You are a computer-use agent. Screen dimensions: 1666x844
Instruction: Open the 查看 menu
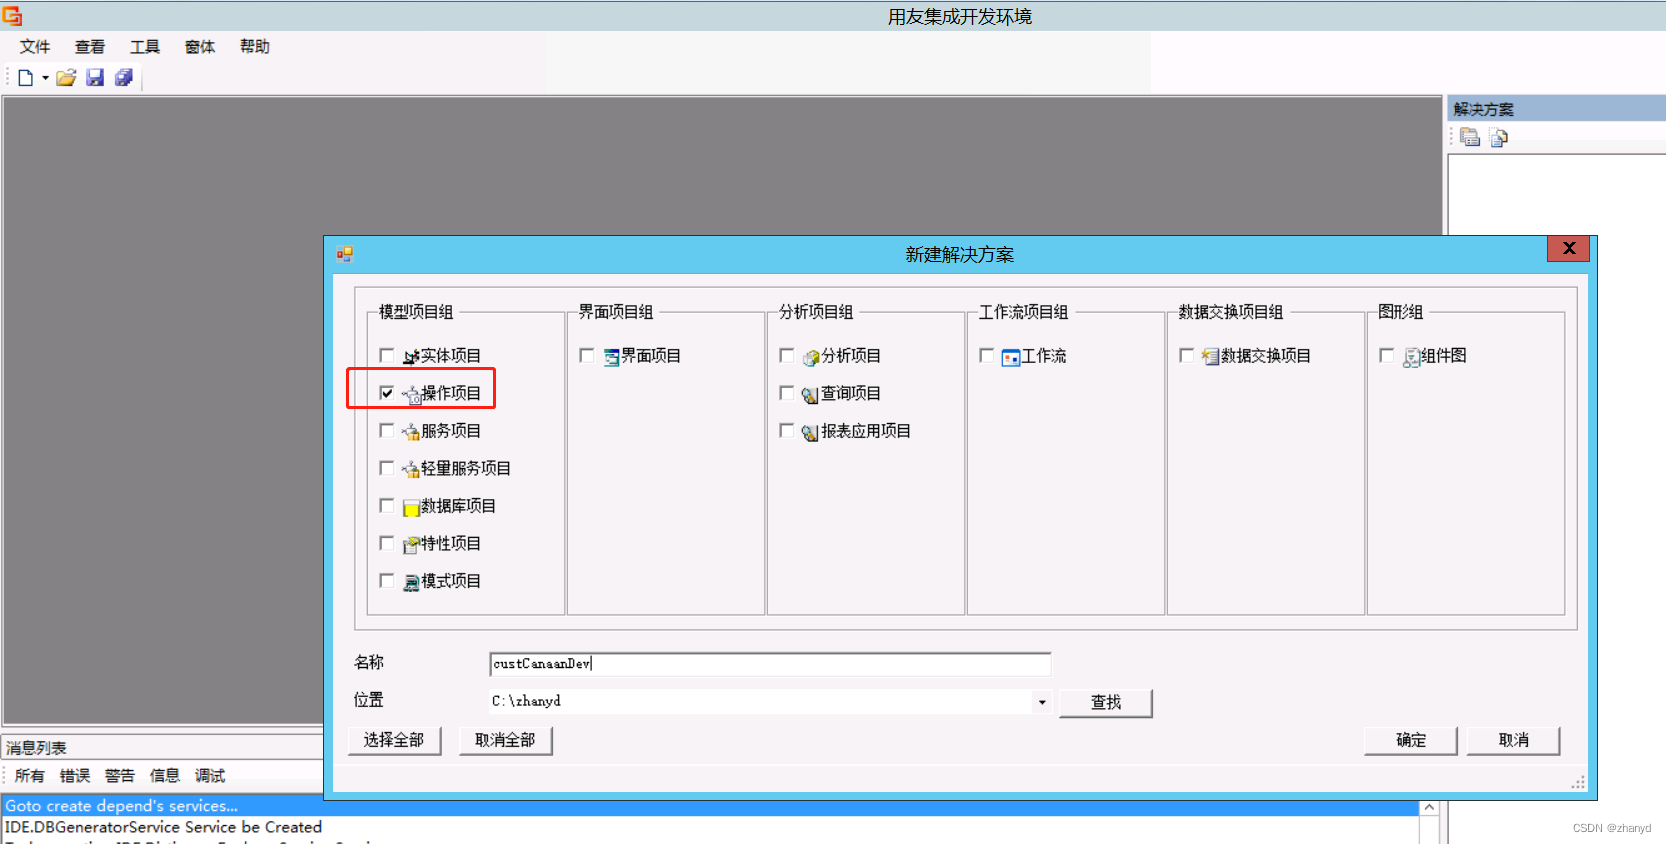[90, 47]
